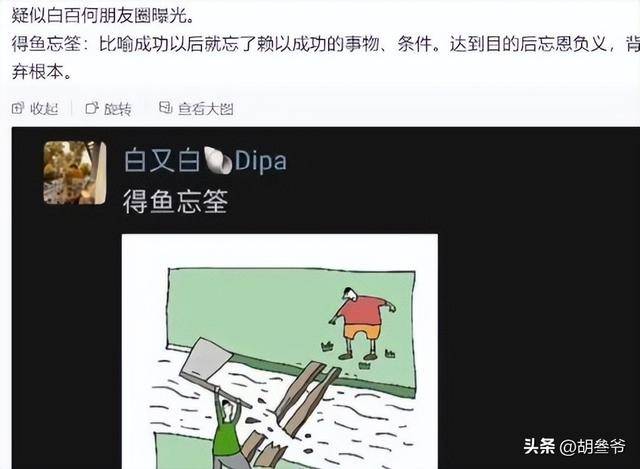Click the 旋转 rotate icon
This screenshot has height=469, width=640.
(x=92, y=108)
